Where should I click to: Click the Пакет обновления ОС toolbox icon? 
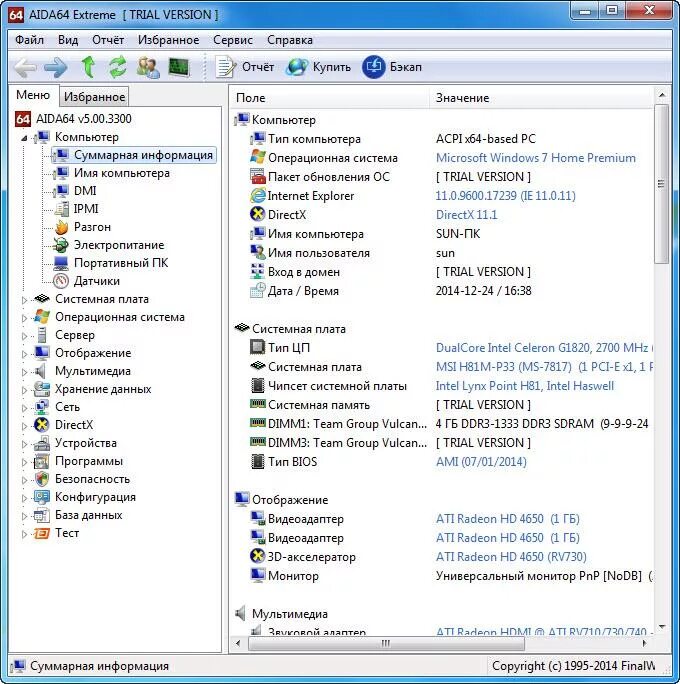(258, 177)
